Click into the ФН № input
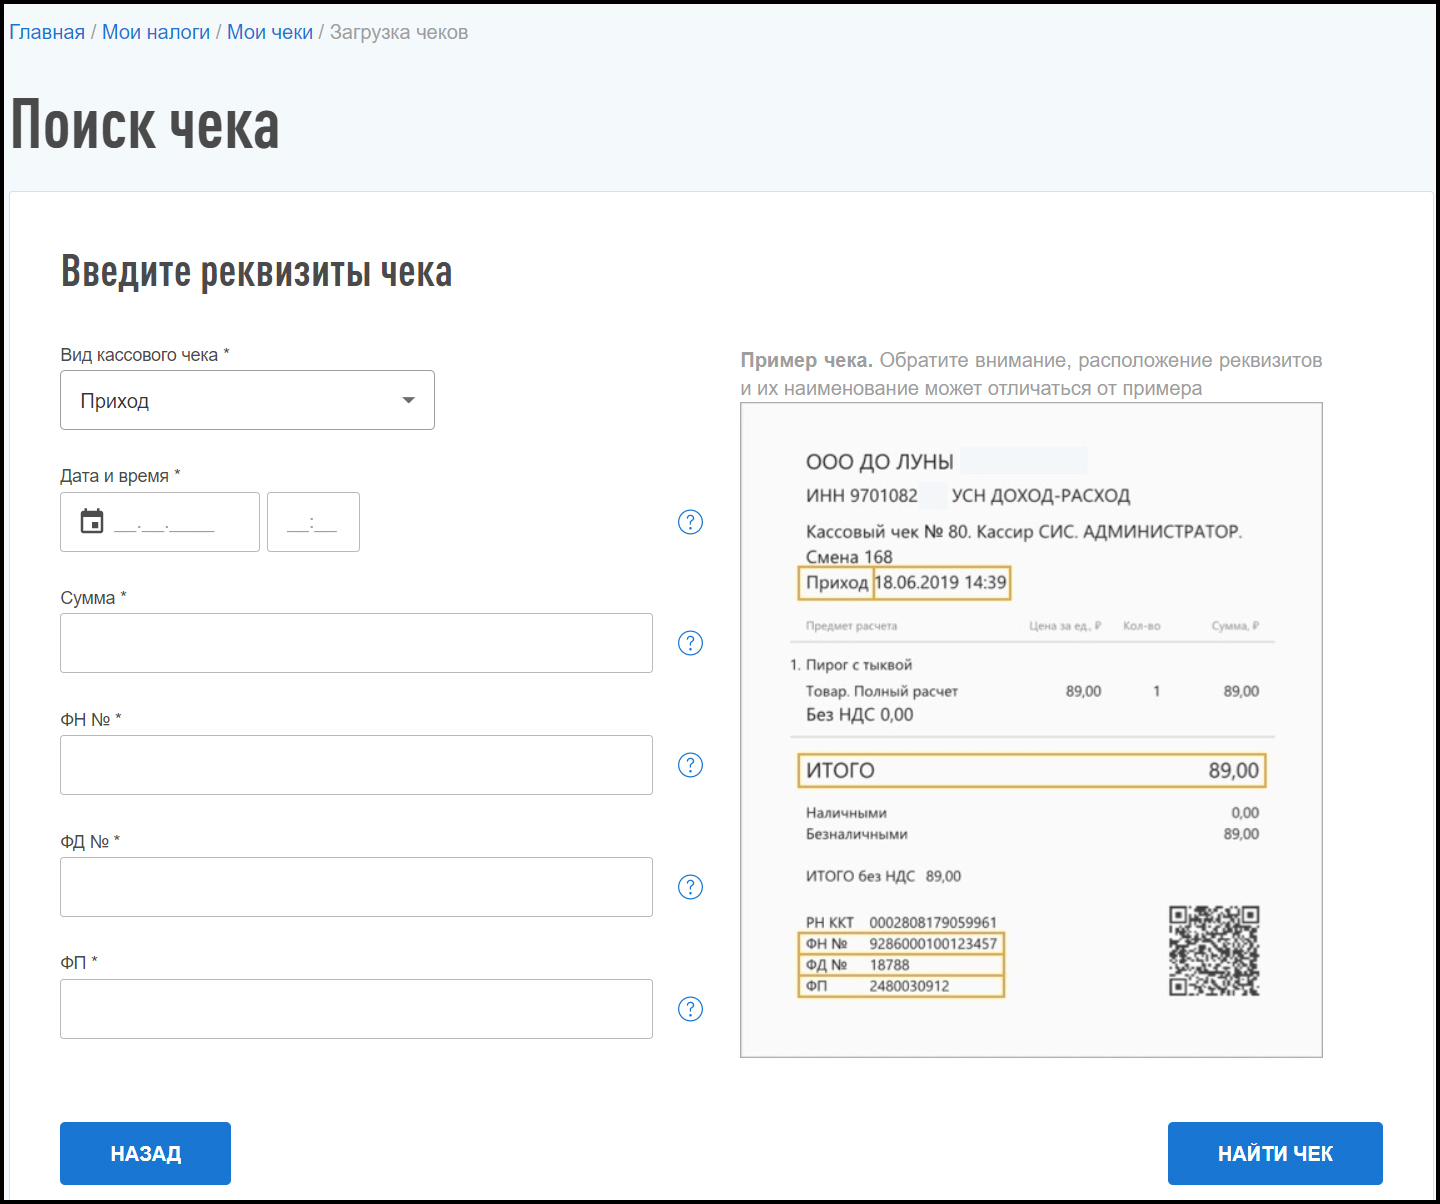The width and height of the screenshot is (1440, 1204). [x=356, y=765]
